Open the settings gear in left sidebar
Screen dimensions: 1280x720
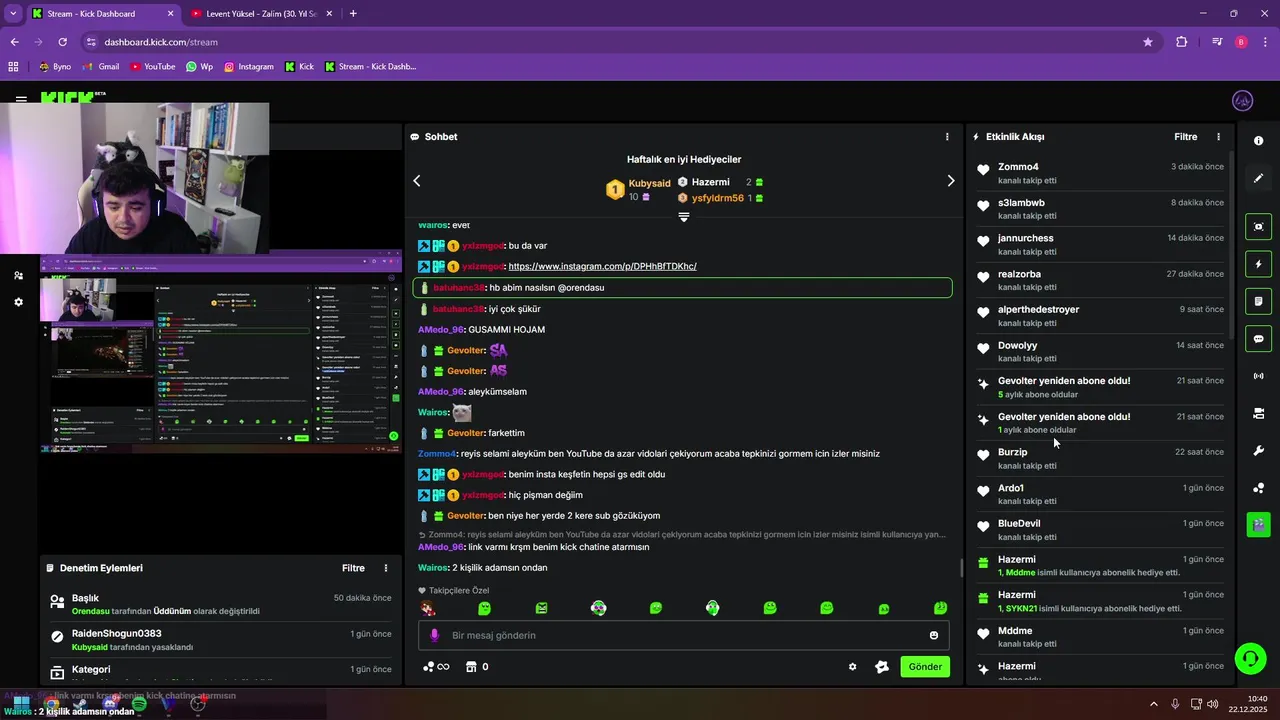pos(18,302)
